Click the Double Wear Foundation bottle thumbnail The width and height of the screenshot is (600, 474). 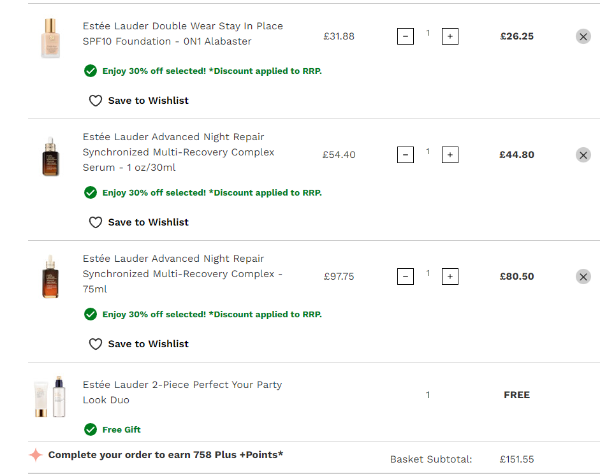(51, 38)
